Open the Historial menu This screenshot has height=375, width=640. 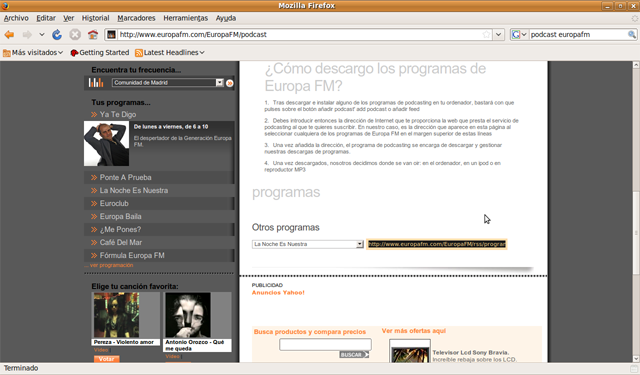click(x=96, y=18)
